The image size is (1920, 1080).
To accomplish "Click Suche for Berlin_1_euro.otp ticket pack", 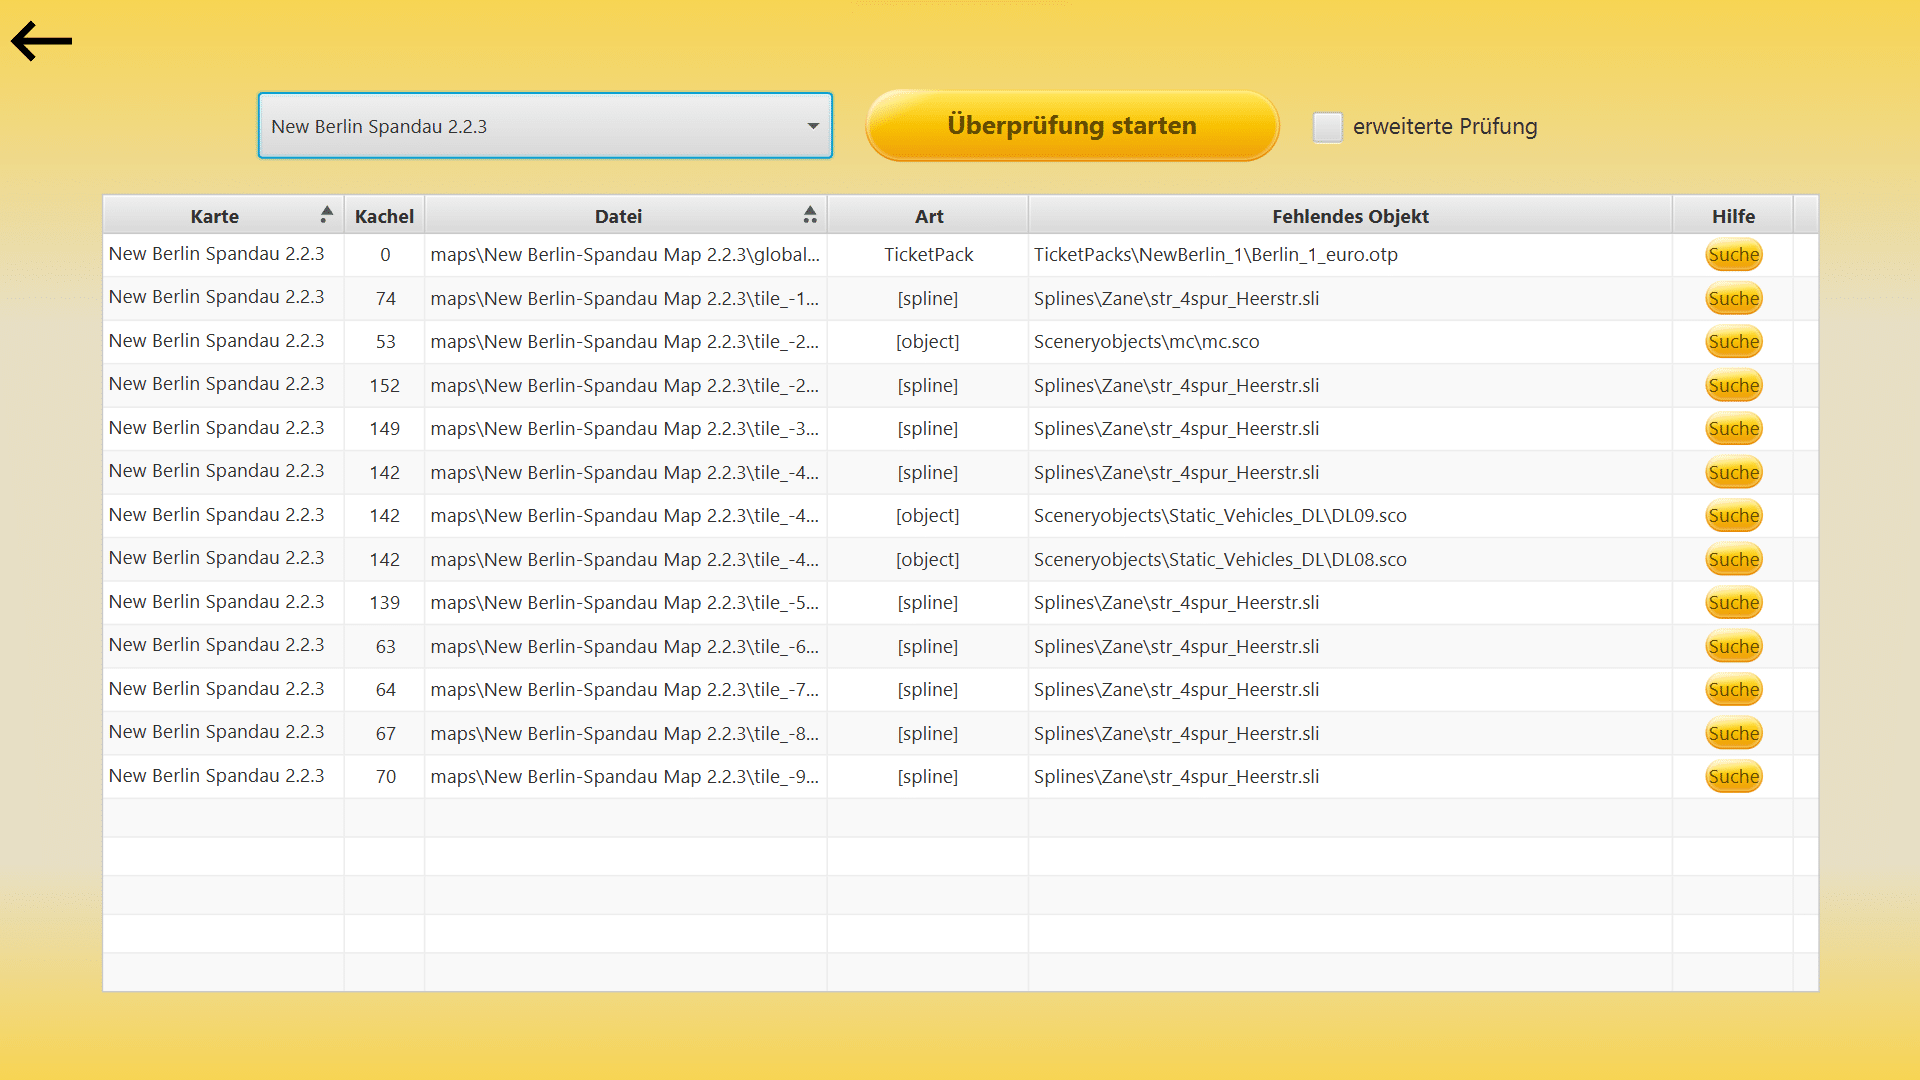I will (1733, 255).
